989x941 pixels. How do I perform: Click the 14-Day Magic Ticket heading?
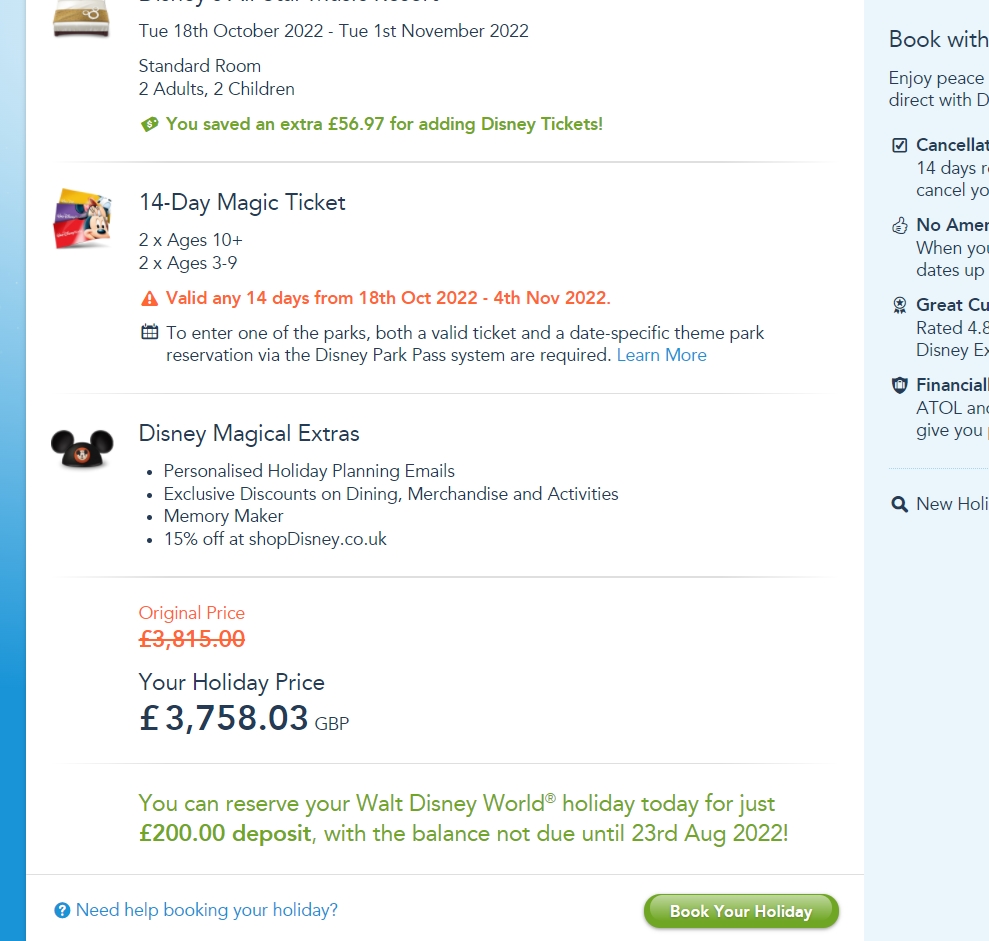tap(242, 202)
